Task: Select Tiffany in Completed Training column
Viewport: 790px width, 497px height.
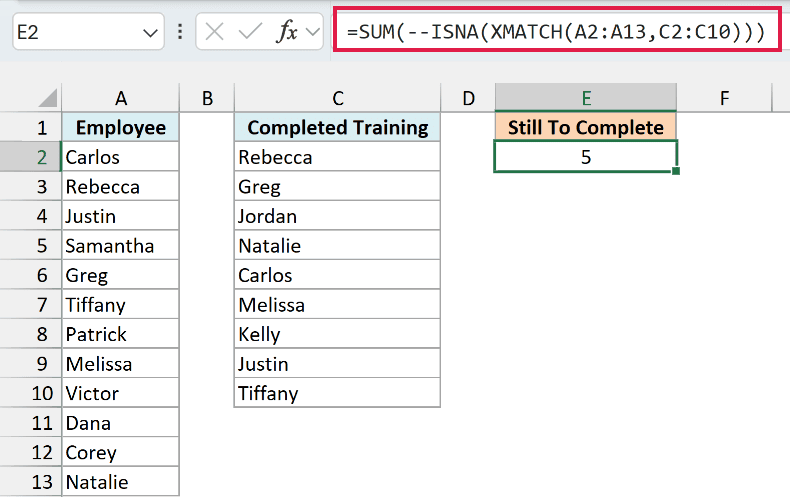Action: coord(338,393)
